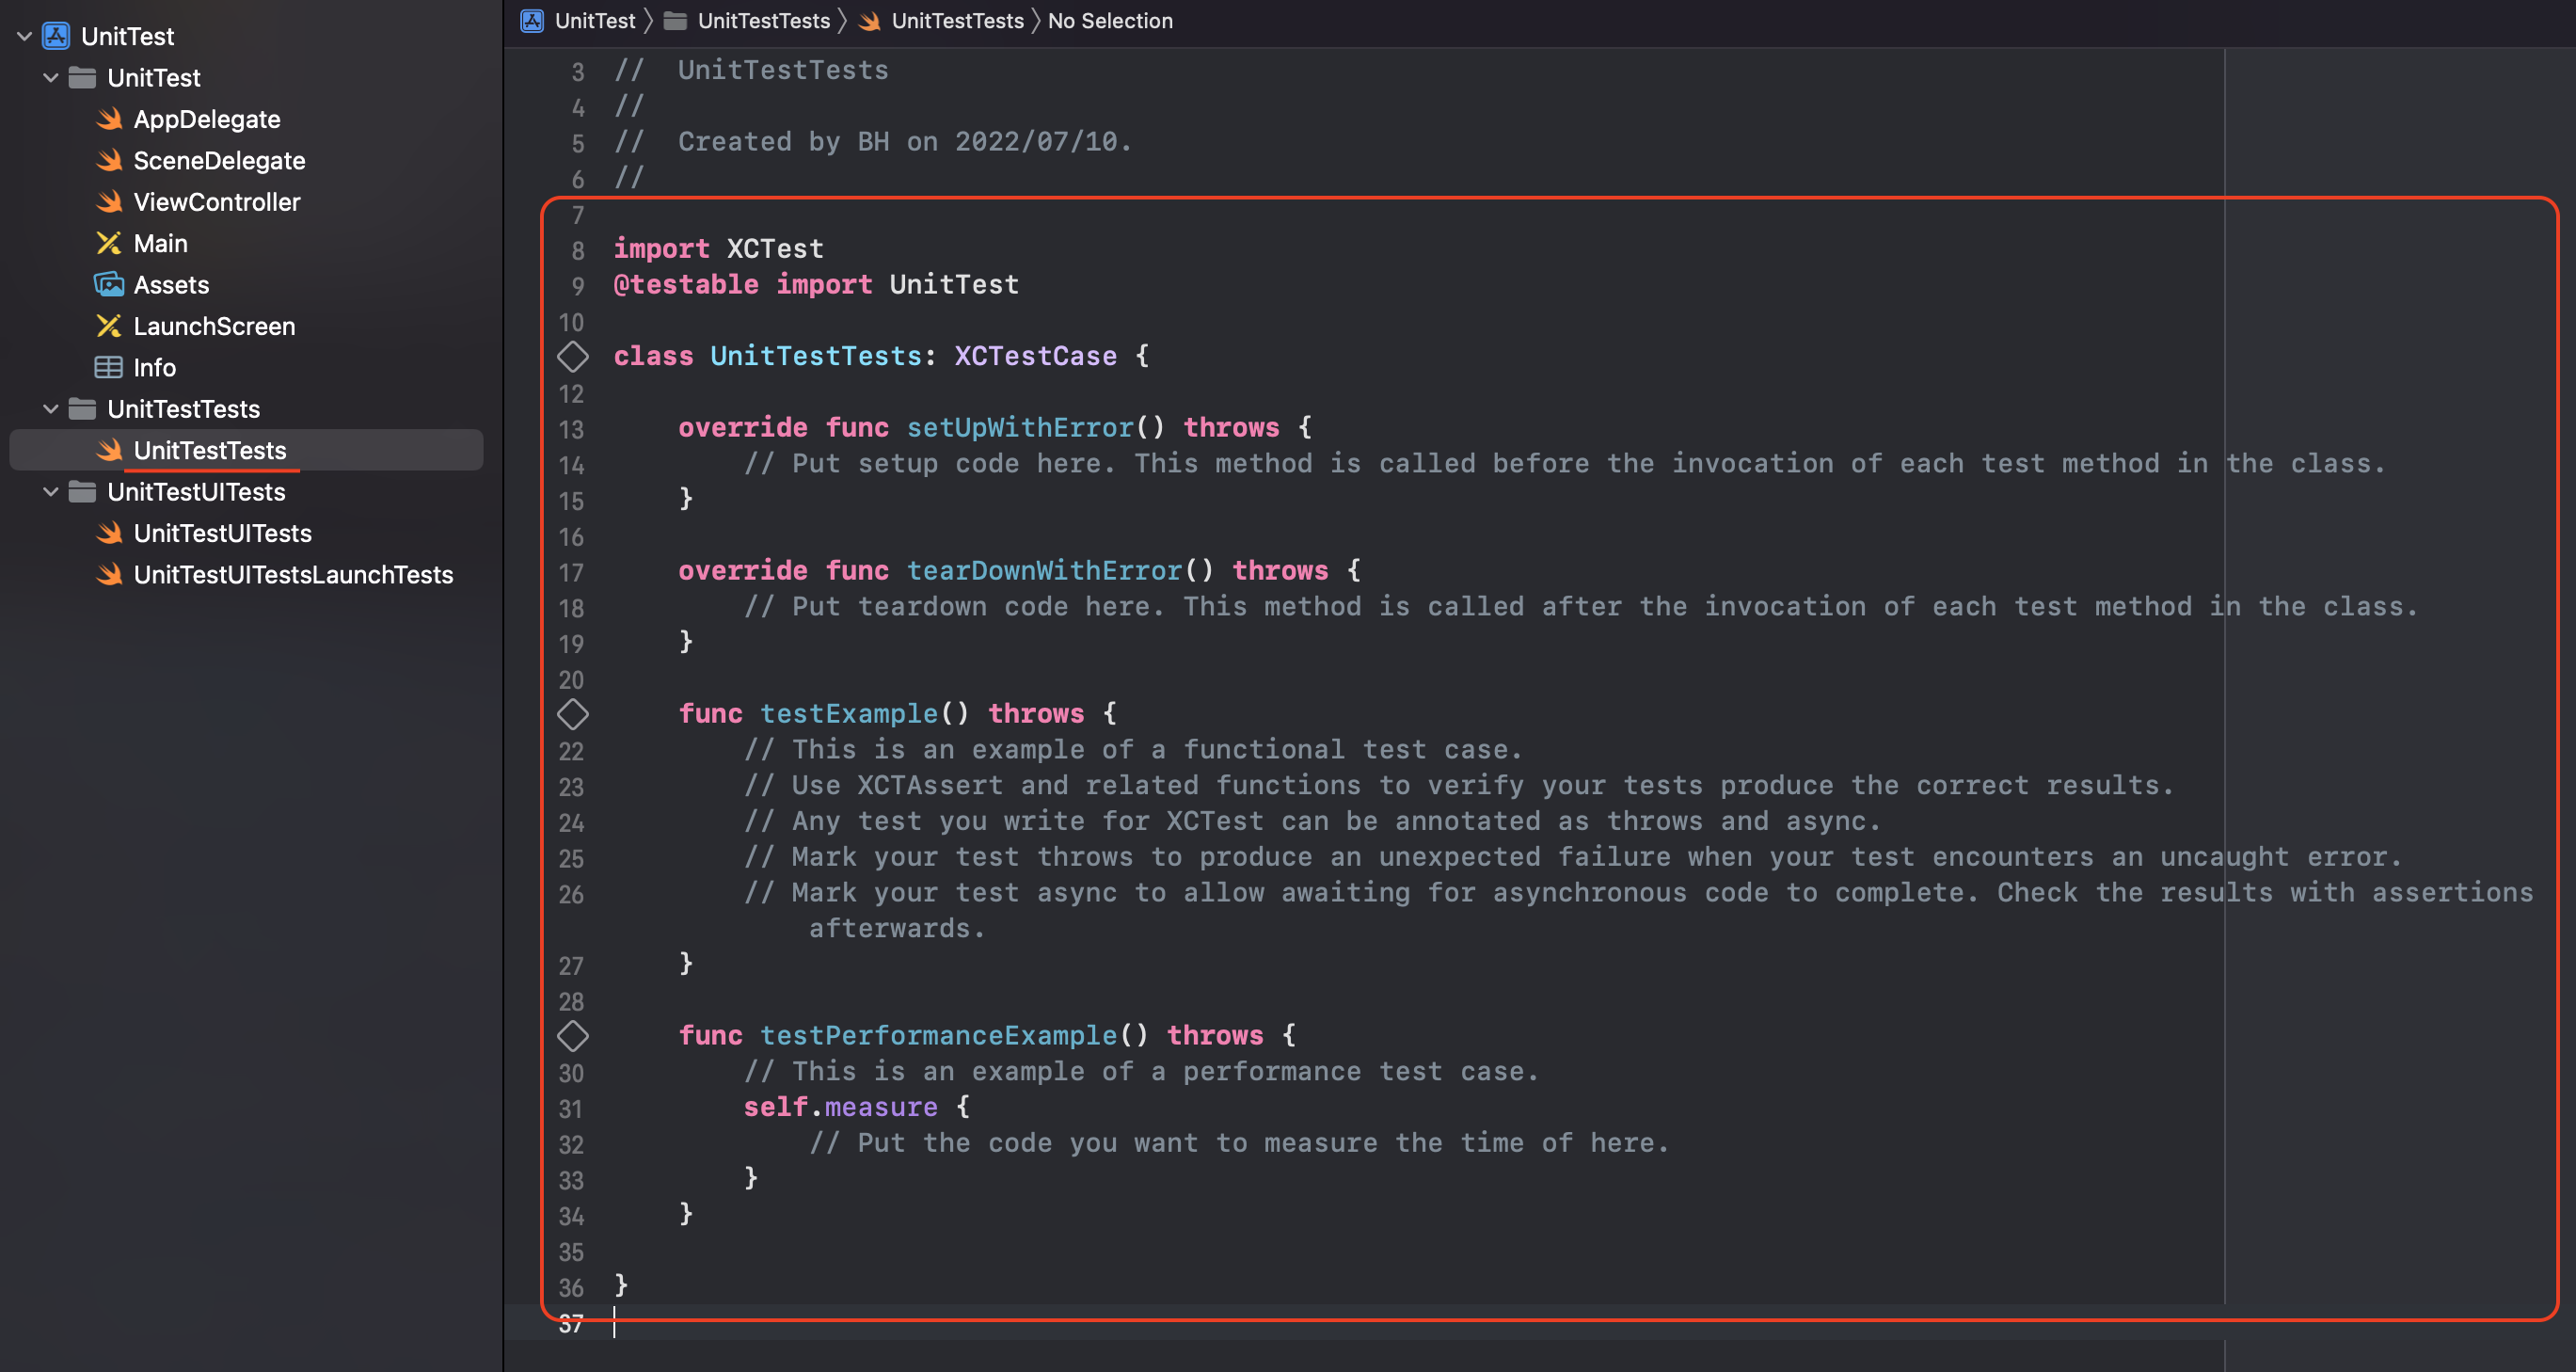This screenshot has width=2576, height=1372.
Task: Select the ViewController file
Action: pos(216,202)
